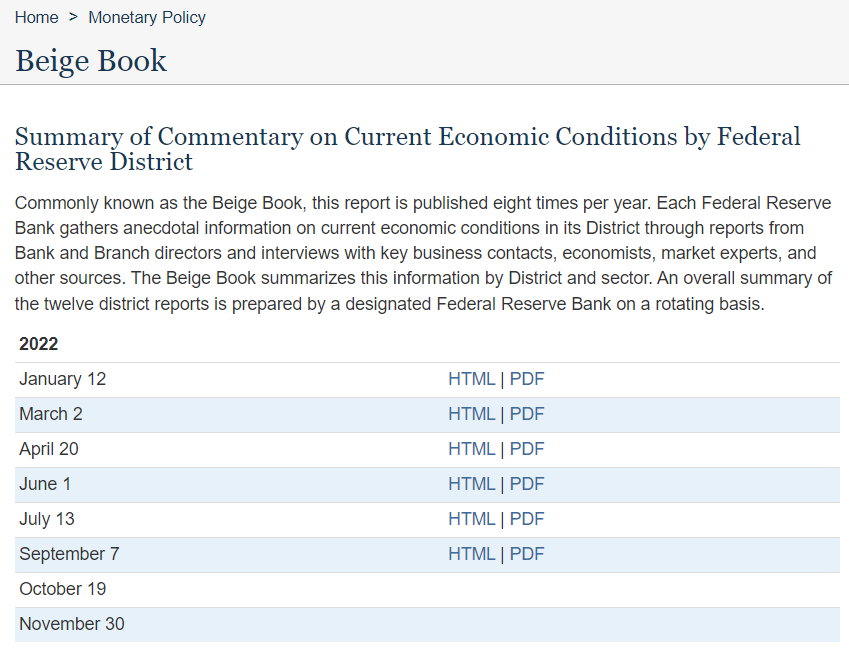Download January 12 PDF report

coord(527,379)
